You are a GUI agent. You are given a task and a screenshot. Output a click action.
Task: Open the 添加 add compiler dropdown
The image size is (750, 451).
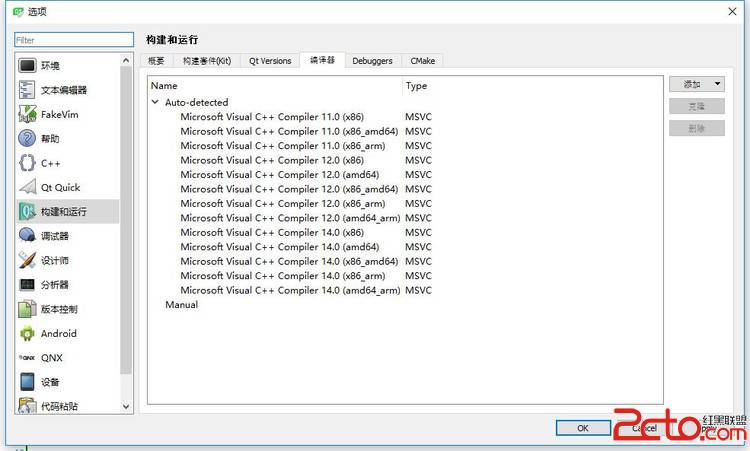coord(696,84)
